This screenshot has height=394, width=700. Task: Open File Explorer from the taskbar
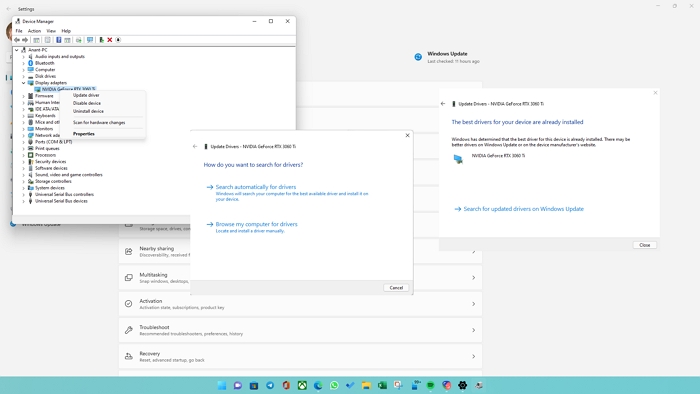(x=367, y=385)
